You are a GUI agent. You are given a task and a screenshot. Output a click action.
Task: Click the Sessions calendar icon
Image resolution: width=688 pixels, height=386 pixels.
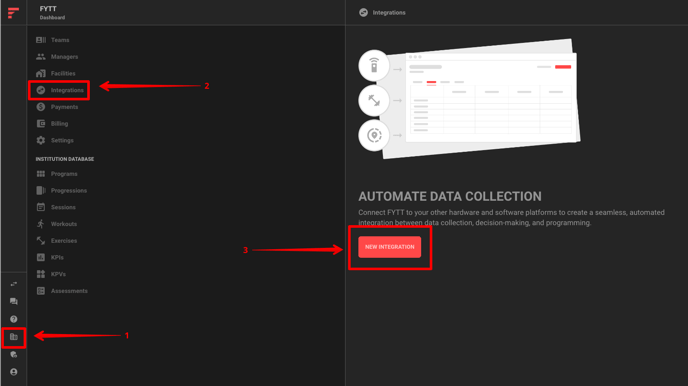click(x=41, y=207)
